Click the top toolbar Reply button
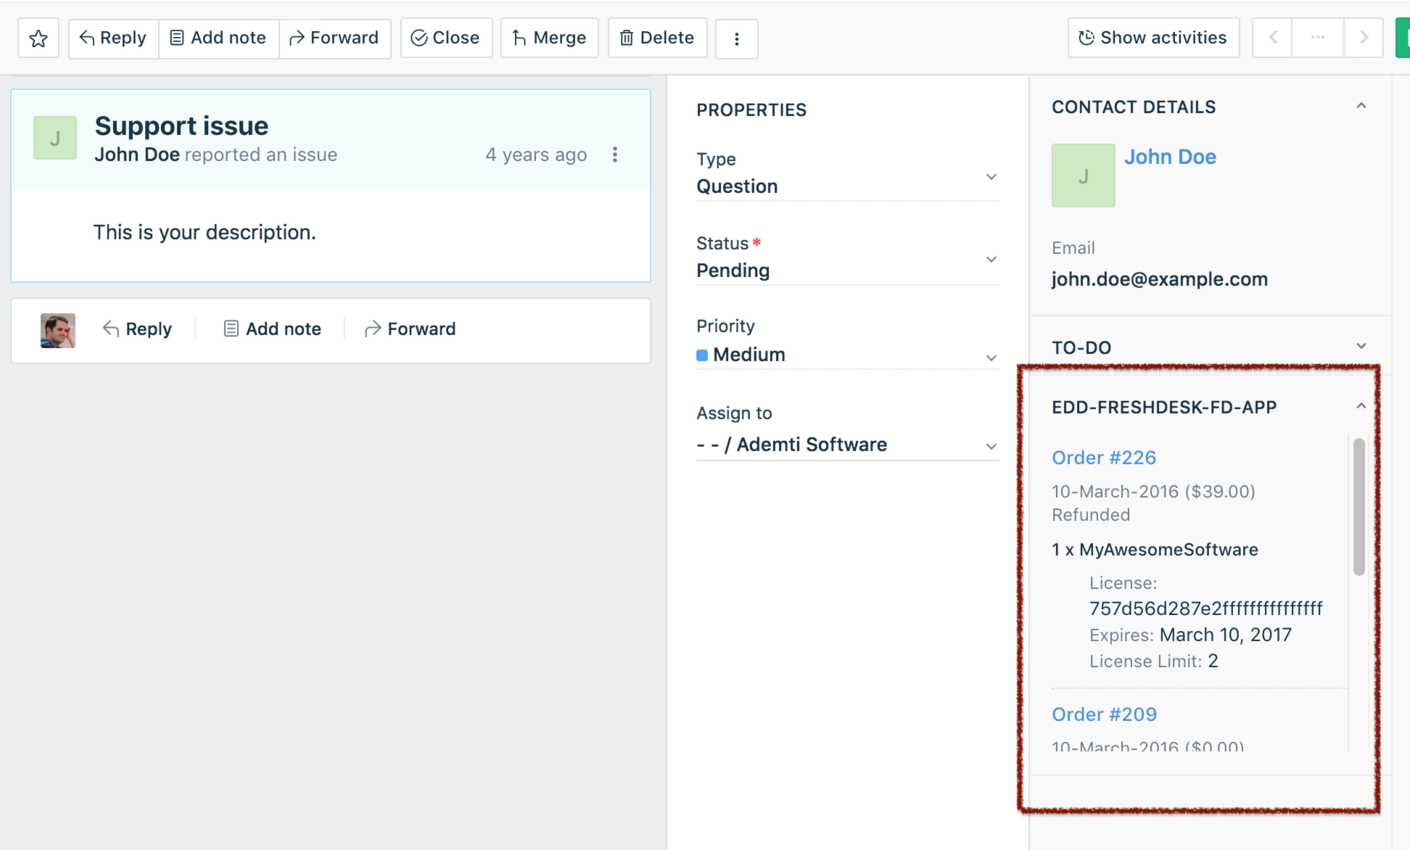1410x850 pixels. (113, 38)
